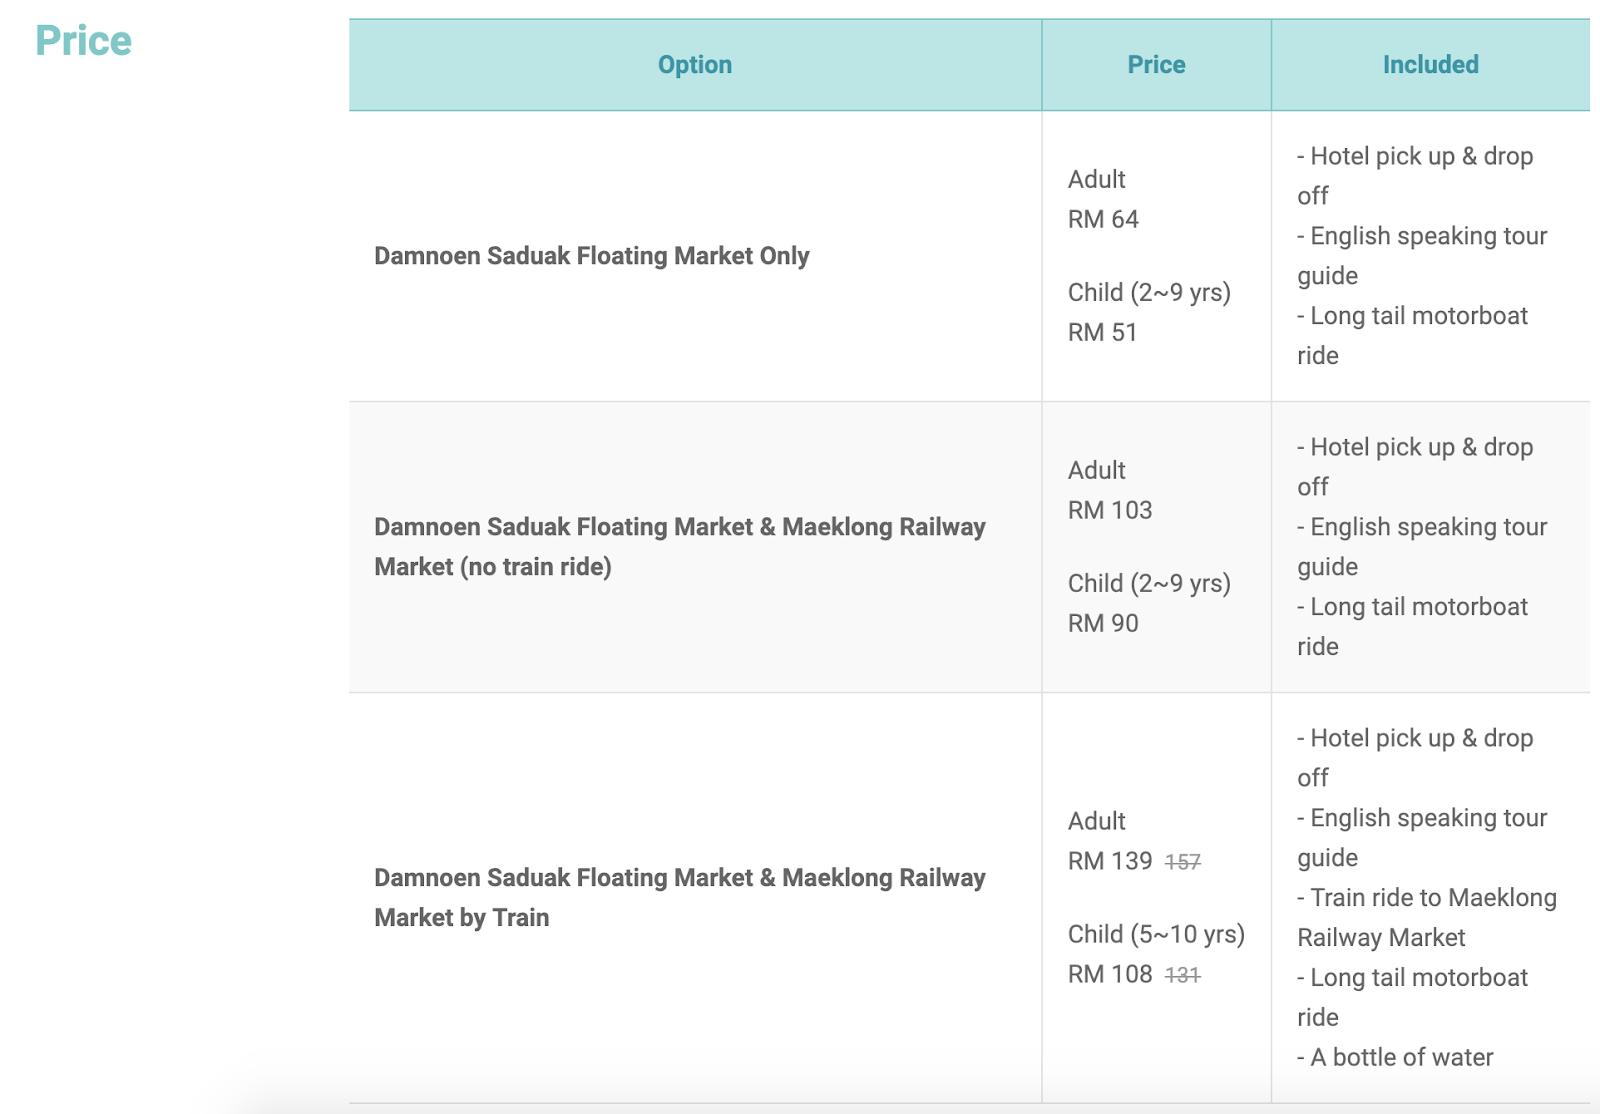
Task: Click the Price column header in table
Action: click(1156, 65)
